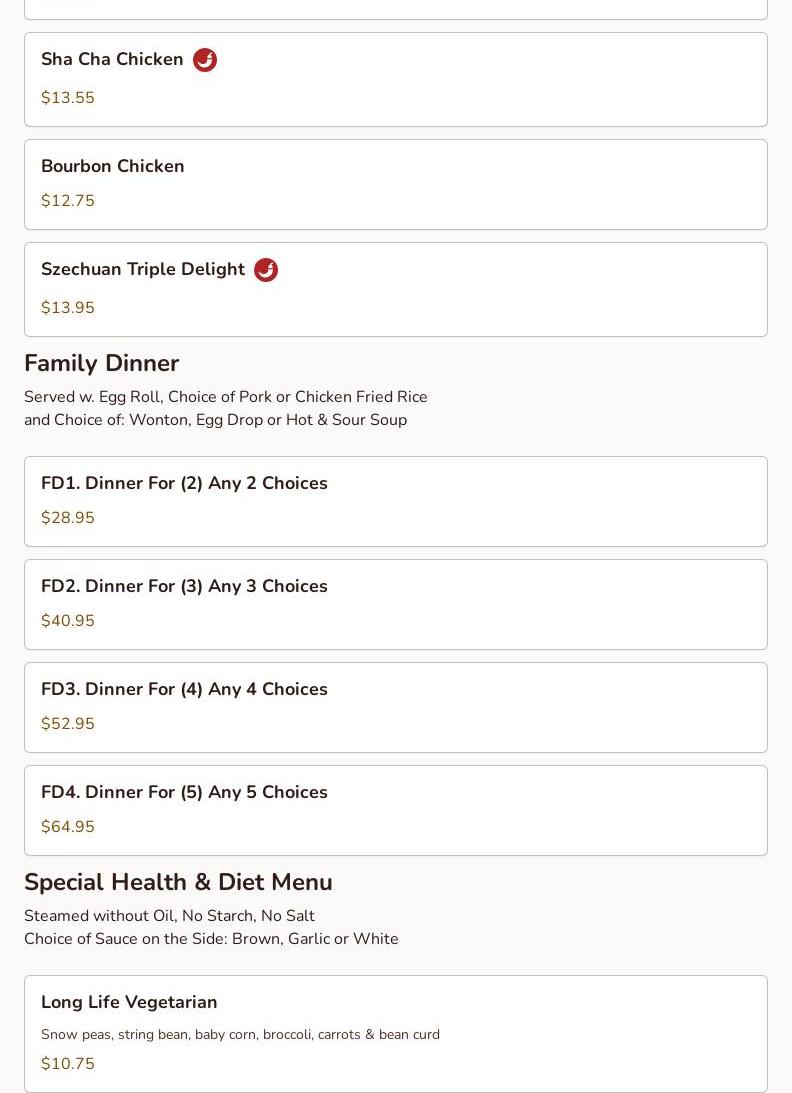The image size is (792, 1093).
Task: Open Szechuan Triple Delight menu item
Action: (x=396, y=289)
